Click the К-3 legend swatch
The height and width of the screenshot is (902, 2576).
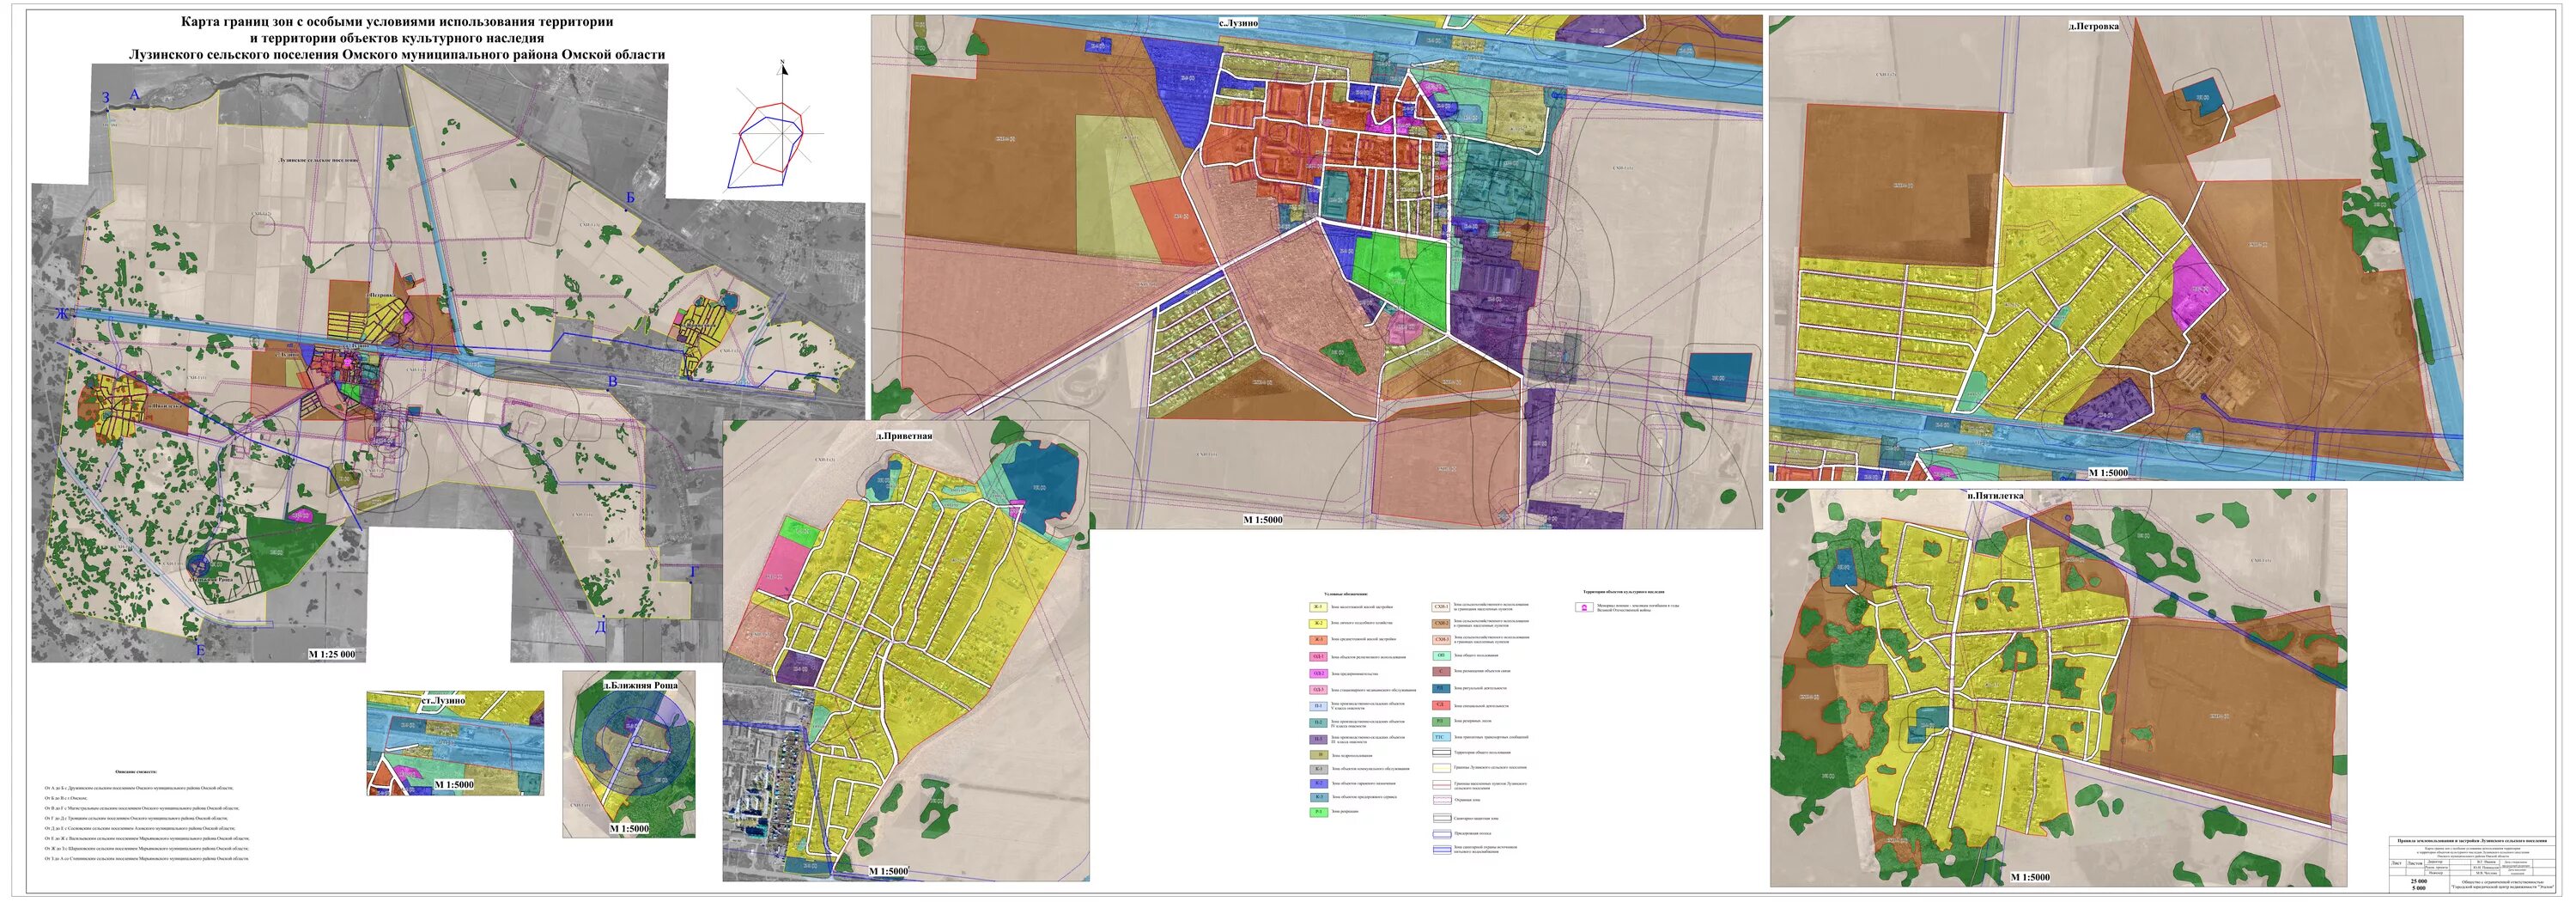click(x=1319, y=797)
